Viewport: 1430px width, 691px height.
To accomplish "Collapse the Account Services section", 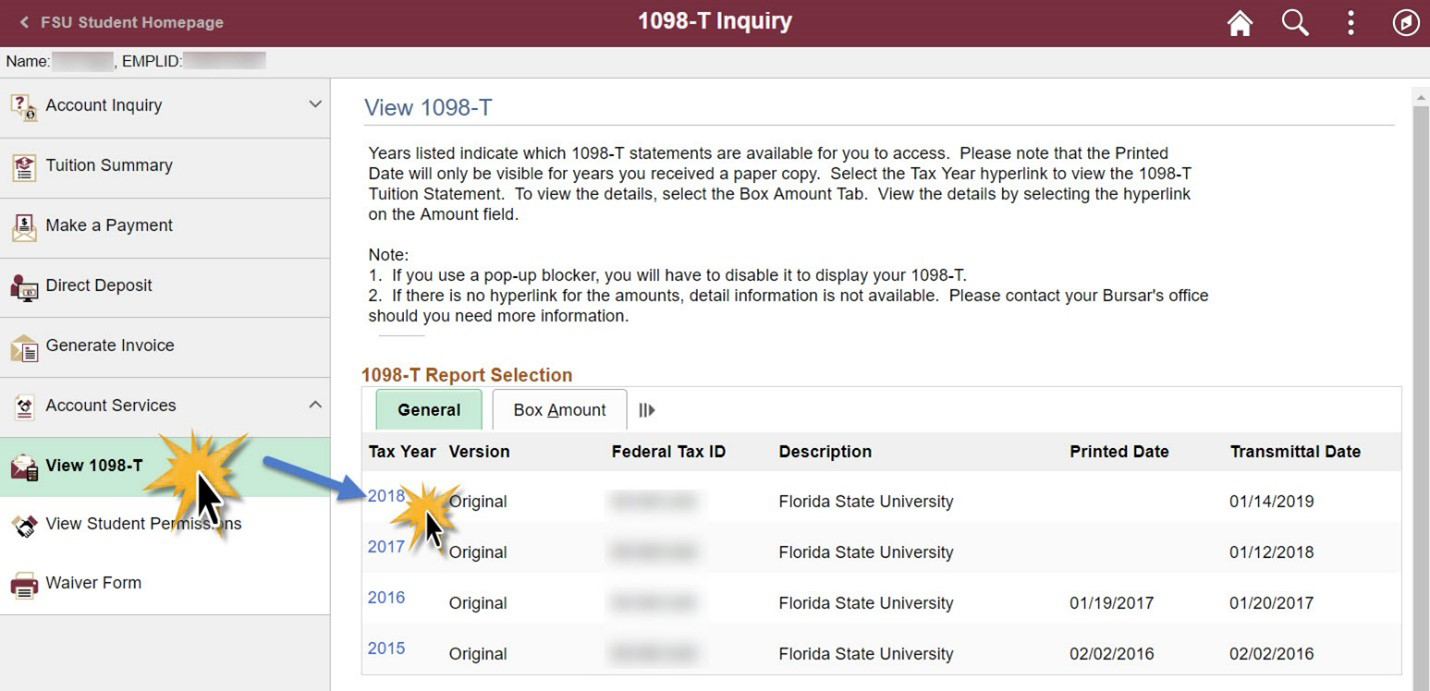I will [x=315, y=405].
